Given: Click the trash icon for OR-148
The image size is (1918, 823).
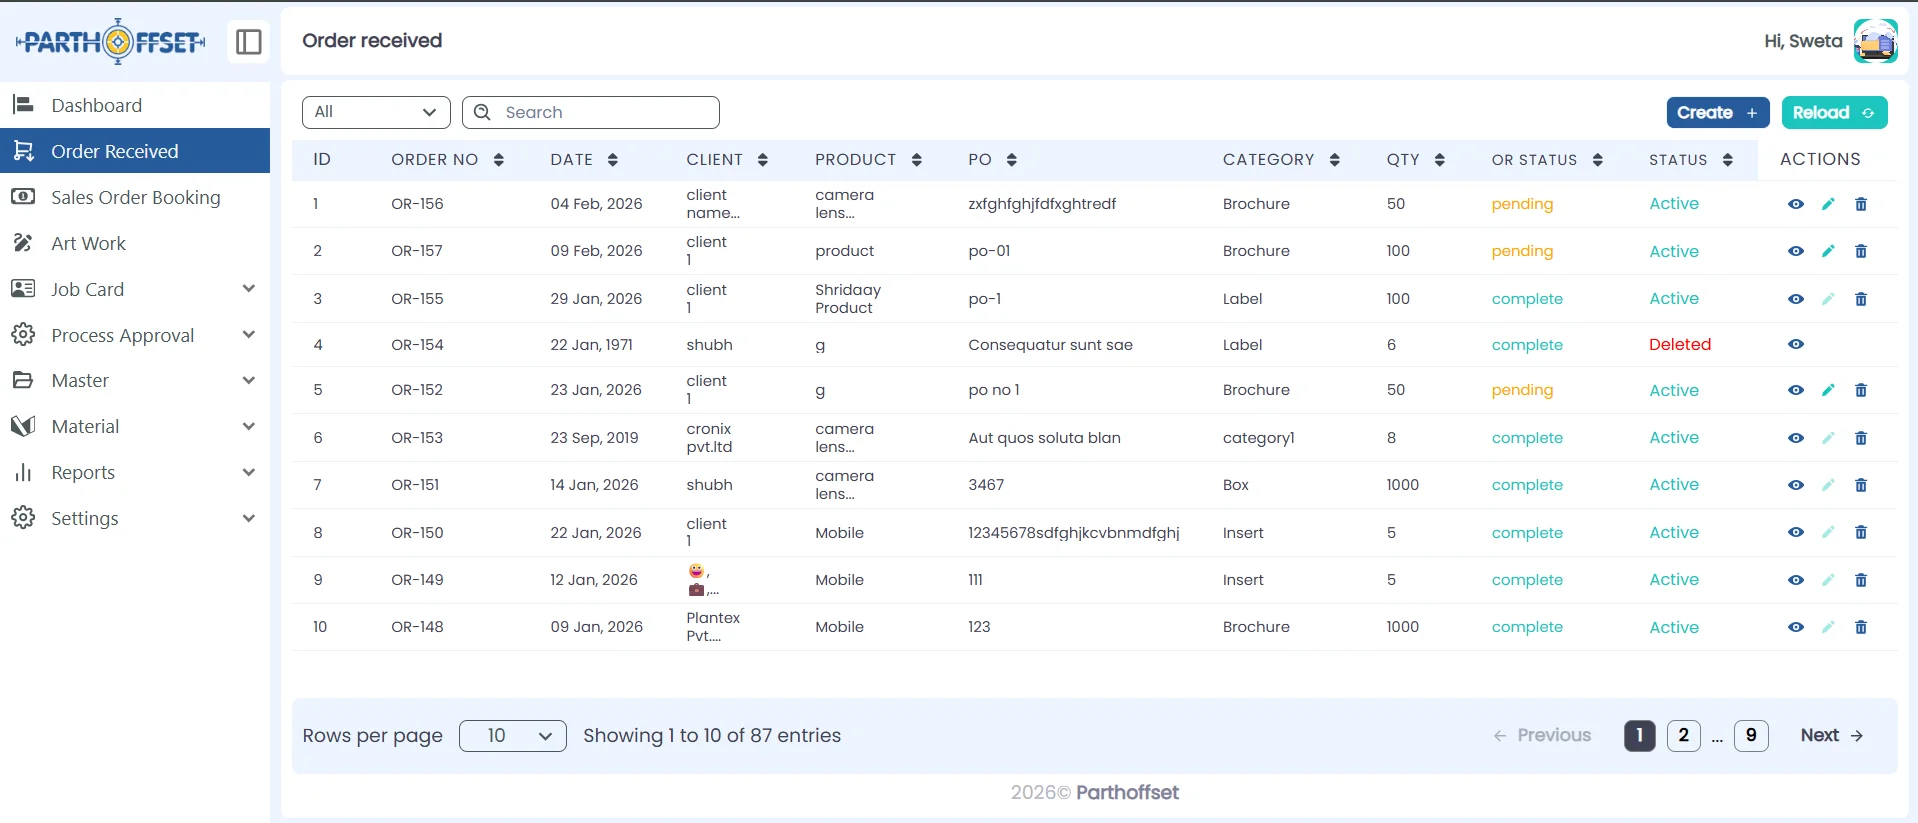Looking at the screenshot, I should click(1861, 627).
